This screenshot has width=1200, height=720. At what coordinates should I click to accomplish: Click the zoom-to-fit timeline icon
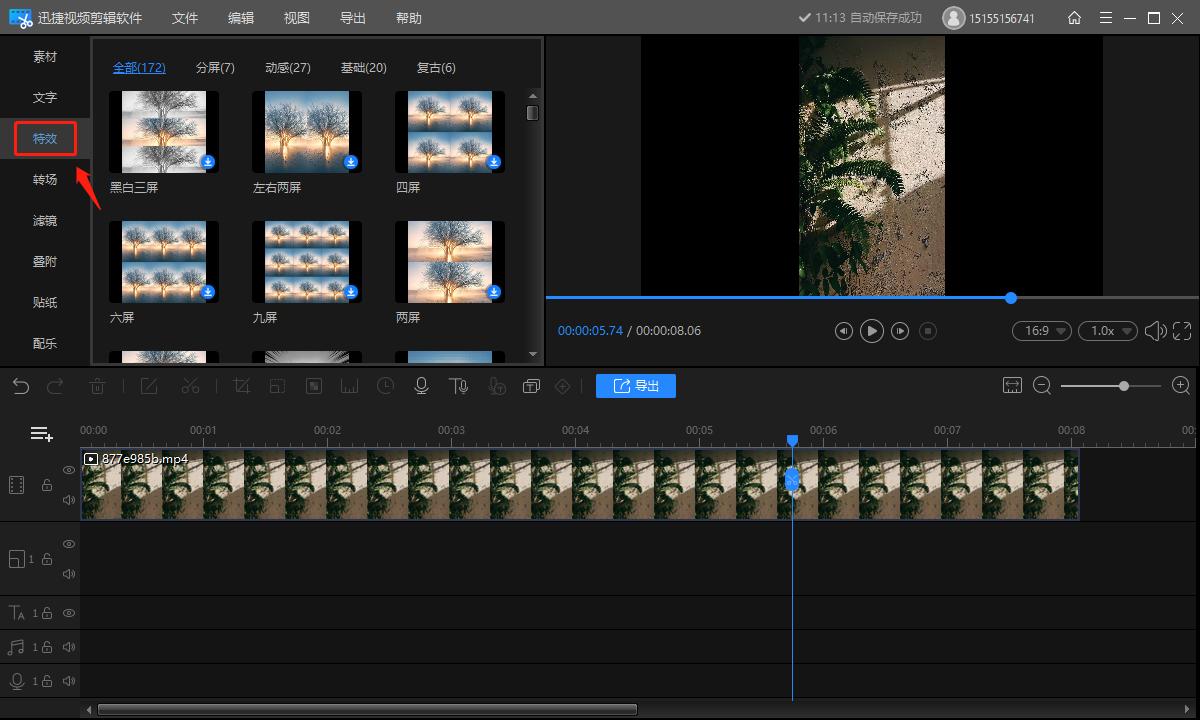[1012, 386]
